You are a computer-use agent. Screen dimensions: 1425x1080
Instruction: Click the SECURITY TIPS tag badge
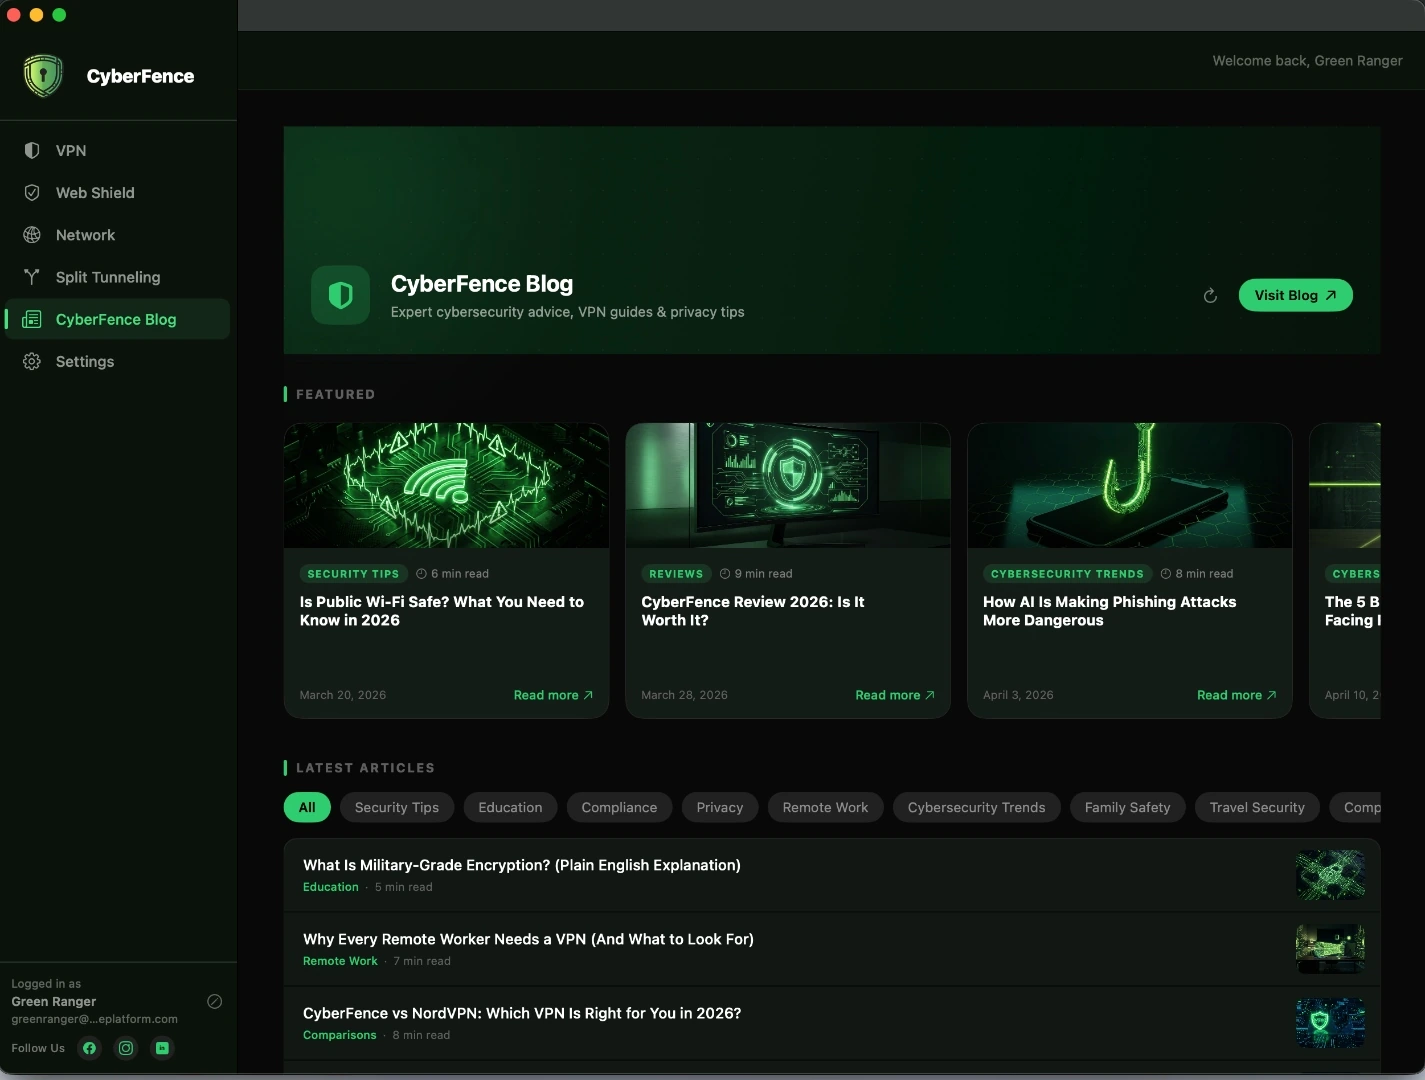click(353, 574)
